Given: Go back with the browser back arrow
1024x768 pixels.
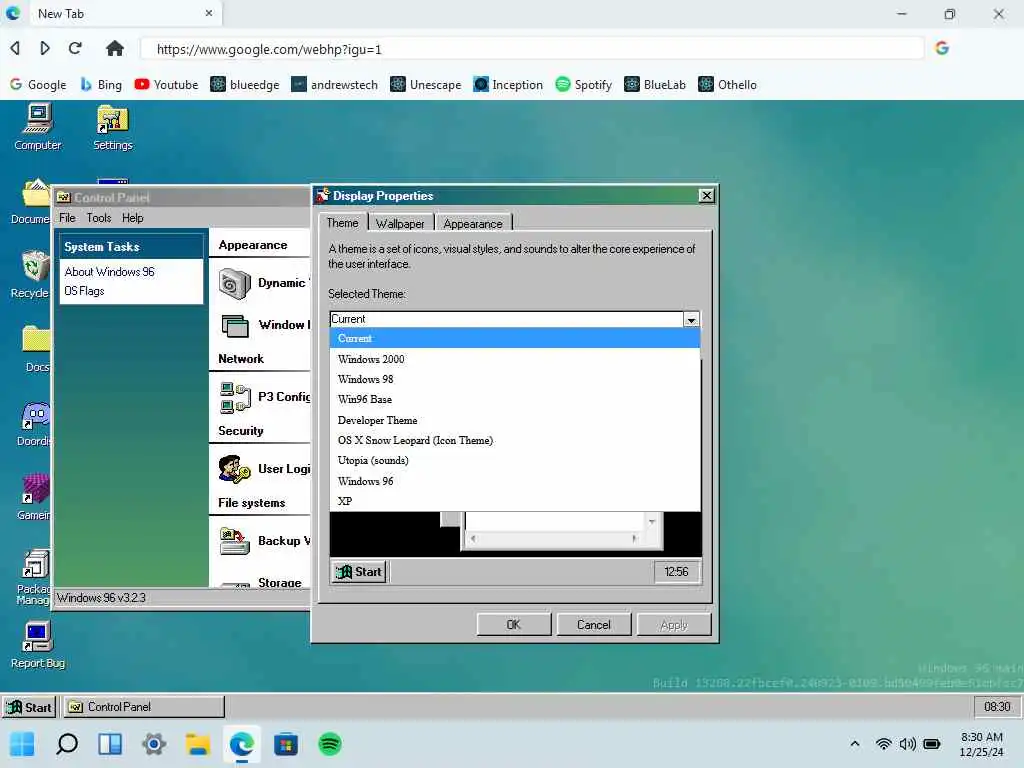Looking at the screenshot, I should pos(15,48).
